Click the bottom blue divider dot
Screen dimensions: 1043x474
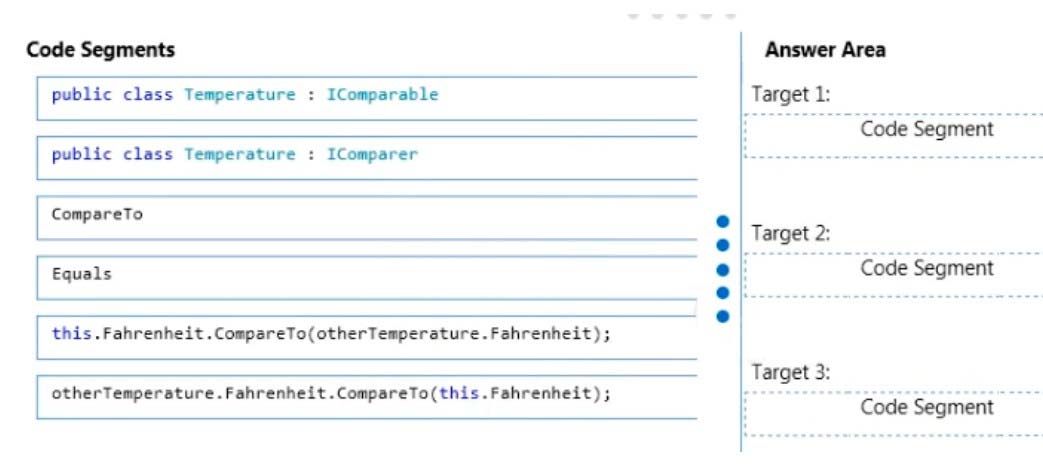pyautogui.click(x=723, y=316)
